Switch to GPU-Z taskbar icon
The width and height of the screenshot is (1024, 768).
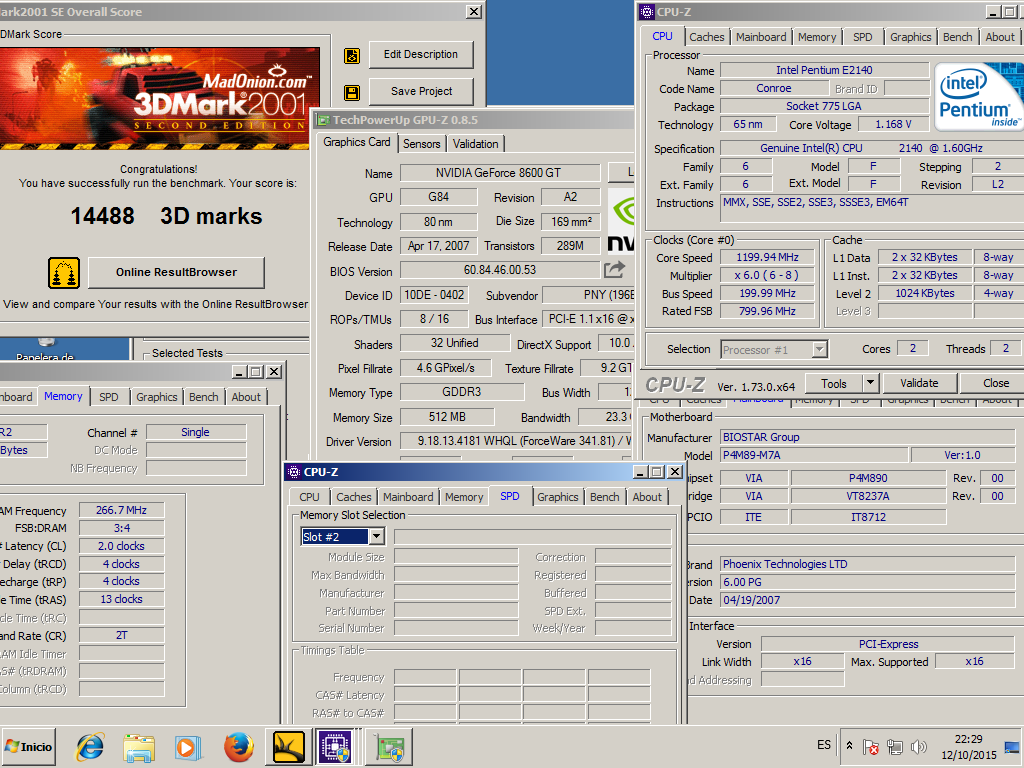point(389,747)
